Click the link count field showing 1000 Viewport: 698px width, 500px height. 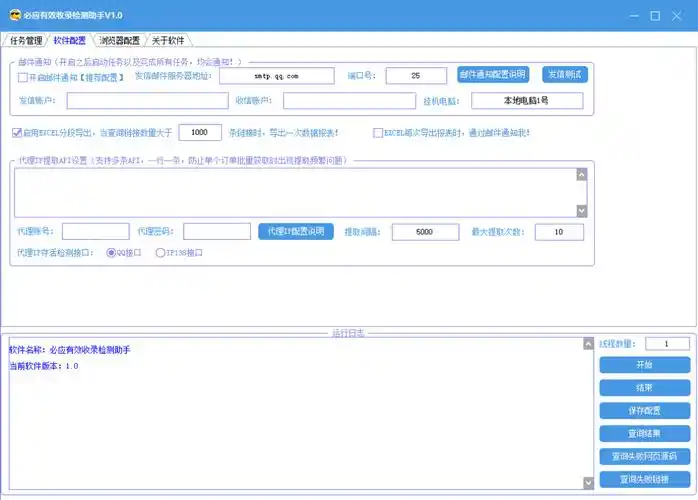pos(200,132)
